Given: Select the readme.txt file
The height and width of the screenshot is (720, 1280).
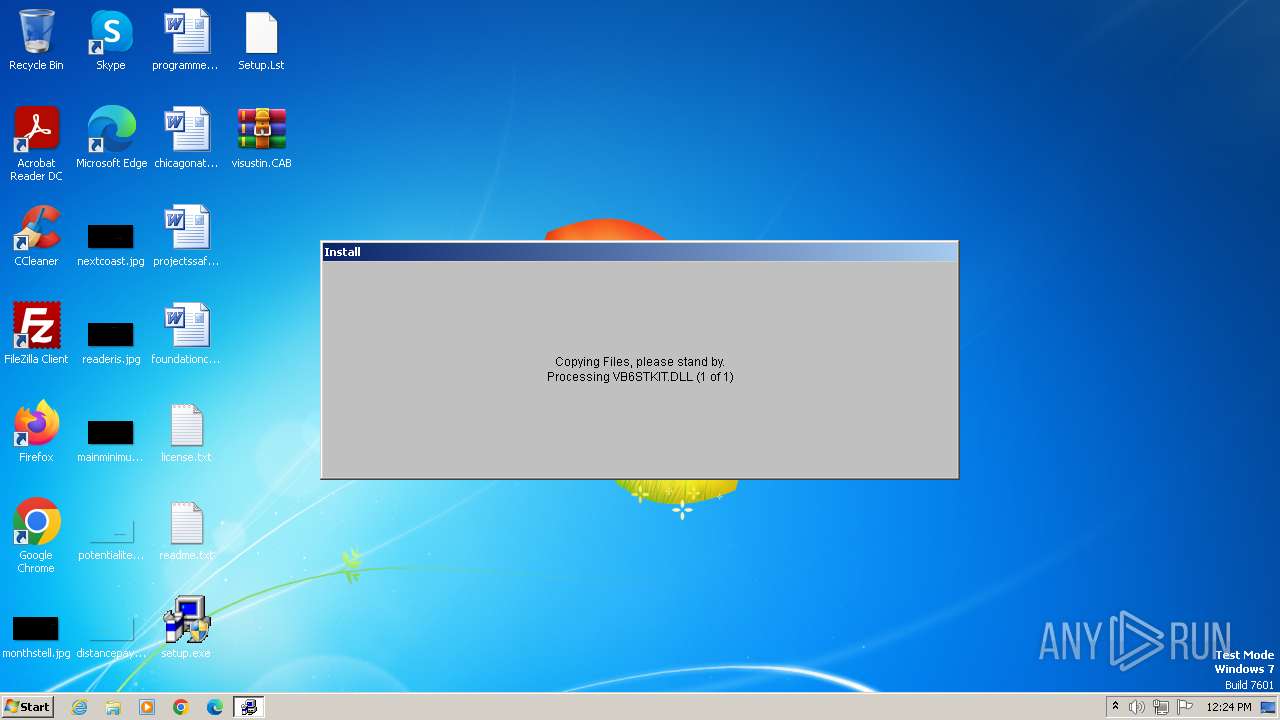Looking at the screenshot, I should click(x=186, y=530).
